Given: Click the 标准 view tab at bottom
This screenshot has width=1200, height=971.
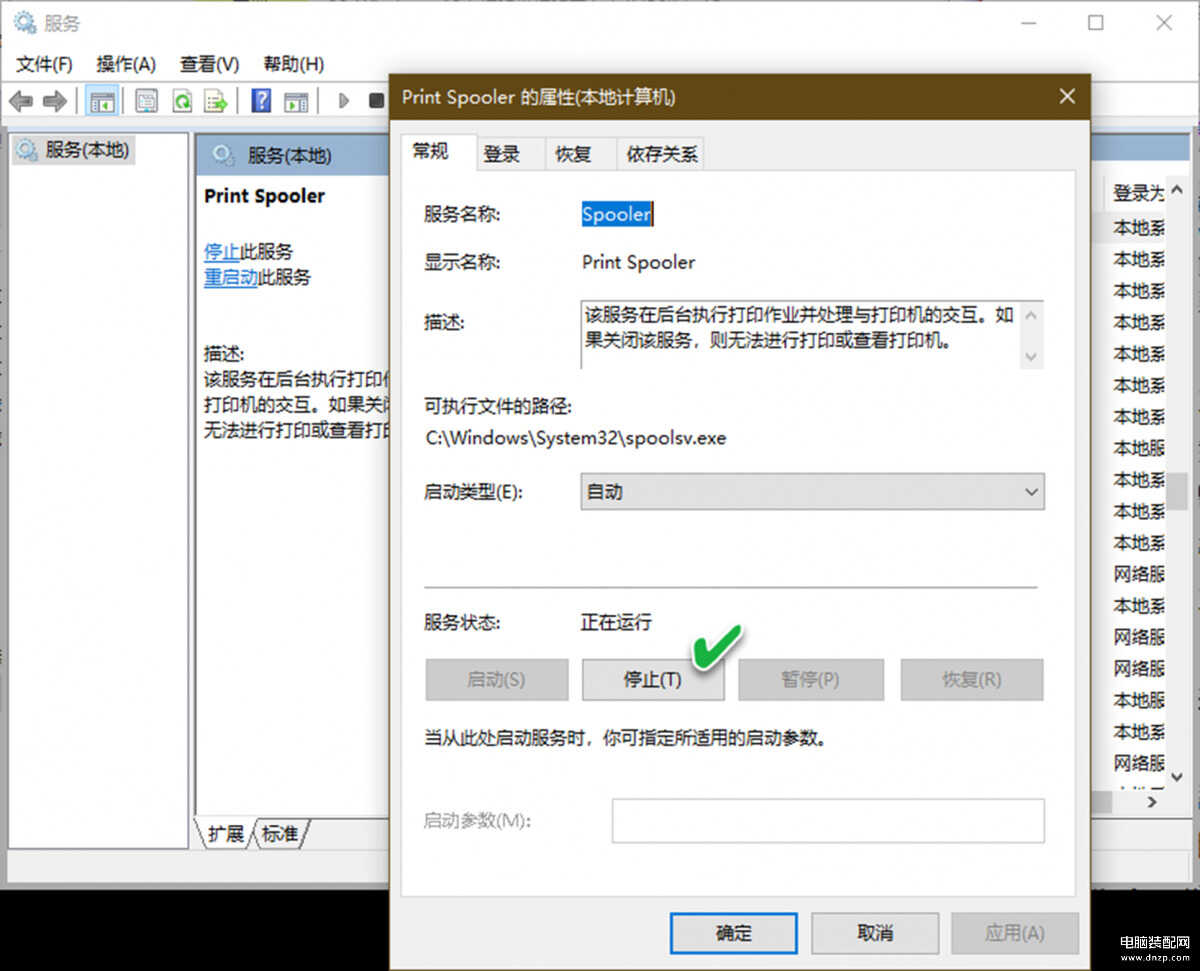Looking at the screenshot, I should pos(281,833).
